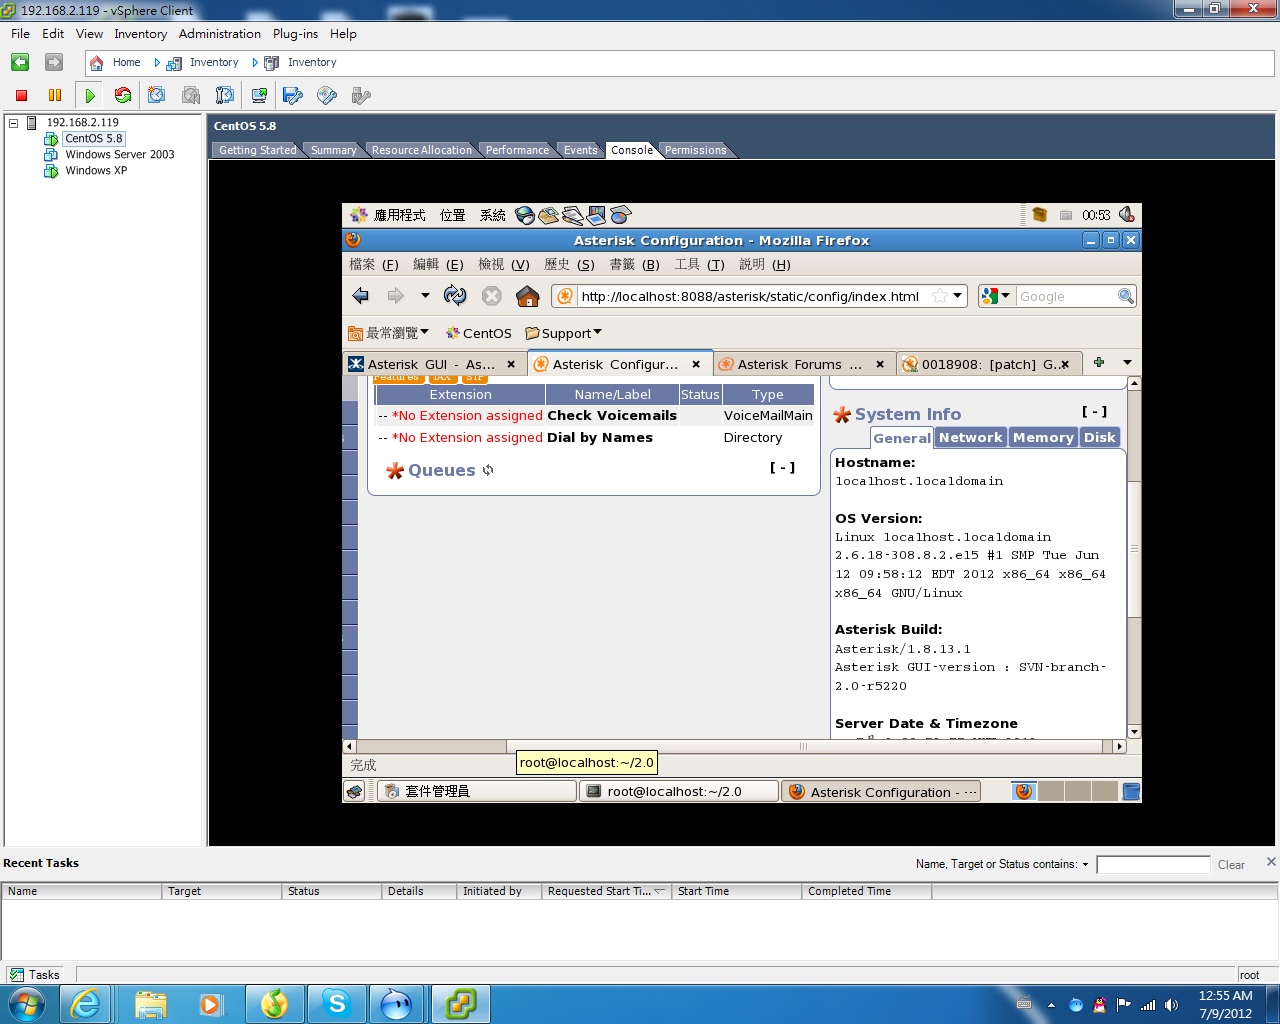Switch to the Summary tab
This screenshot has width=1280, height=1024.
point(333,150)
